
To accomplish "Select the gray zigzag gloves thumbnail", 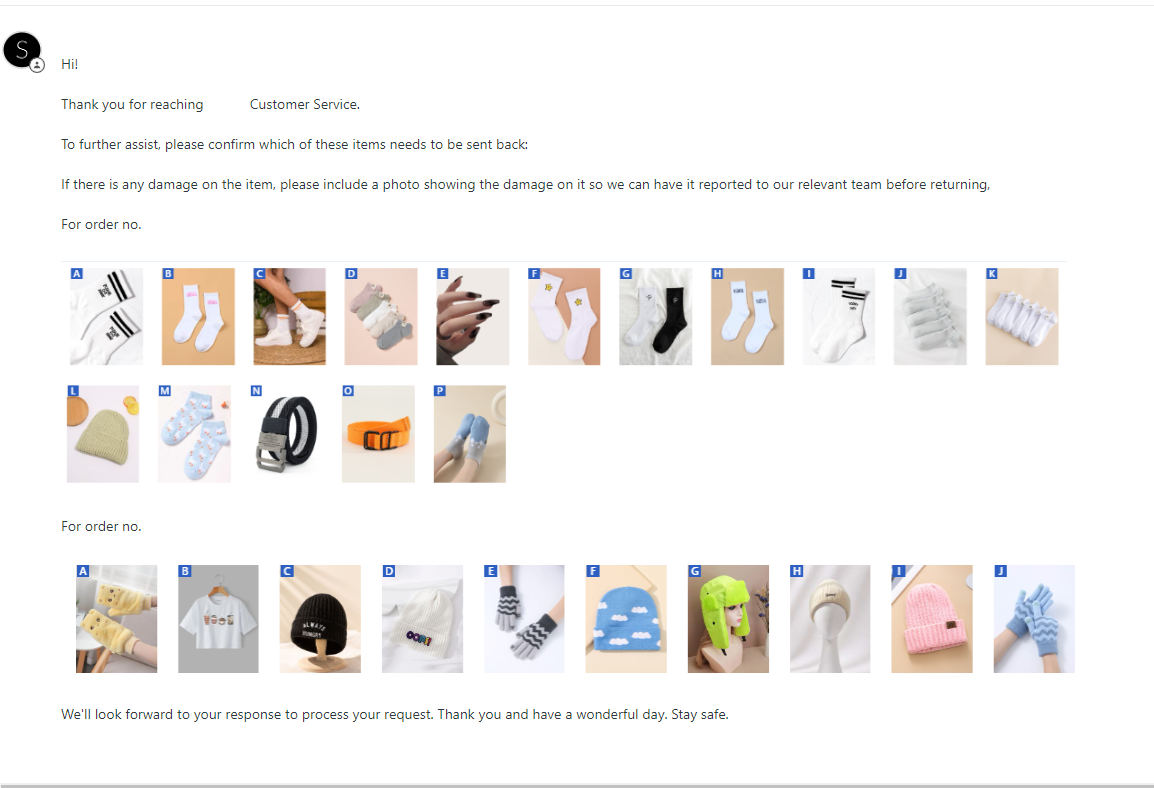I will coord(524,619).
